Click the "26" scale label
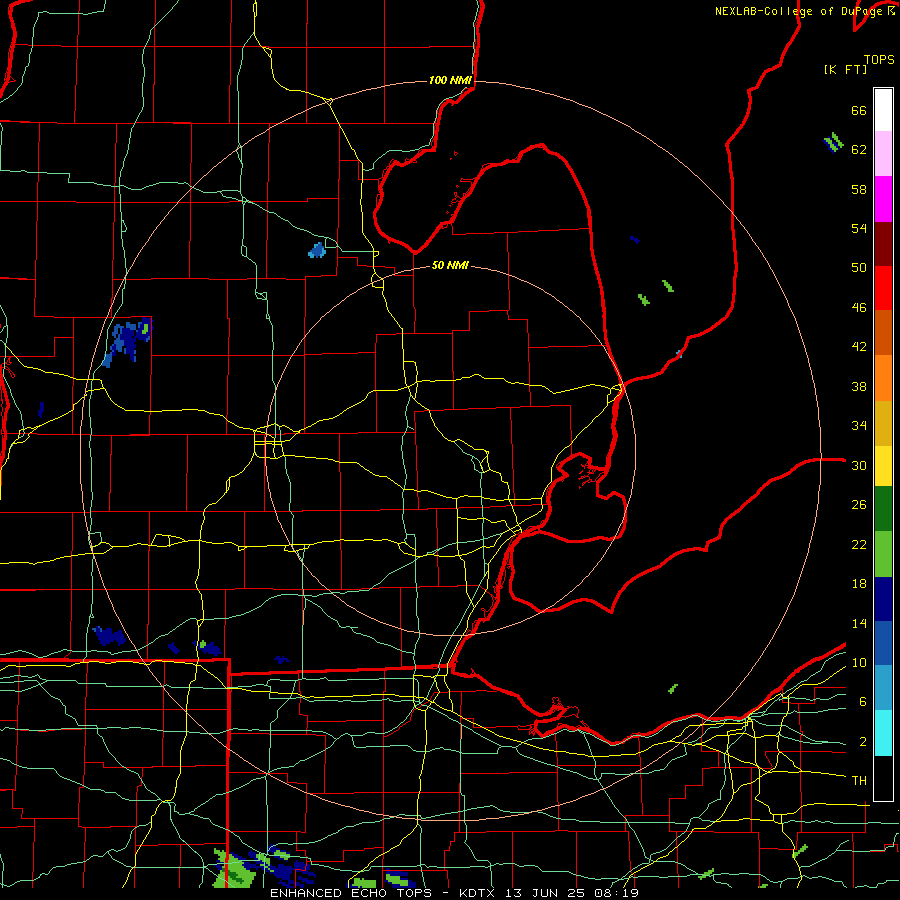900x900 pixels. pos(859,505)
